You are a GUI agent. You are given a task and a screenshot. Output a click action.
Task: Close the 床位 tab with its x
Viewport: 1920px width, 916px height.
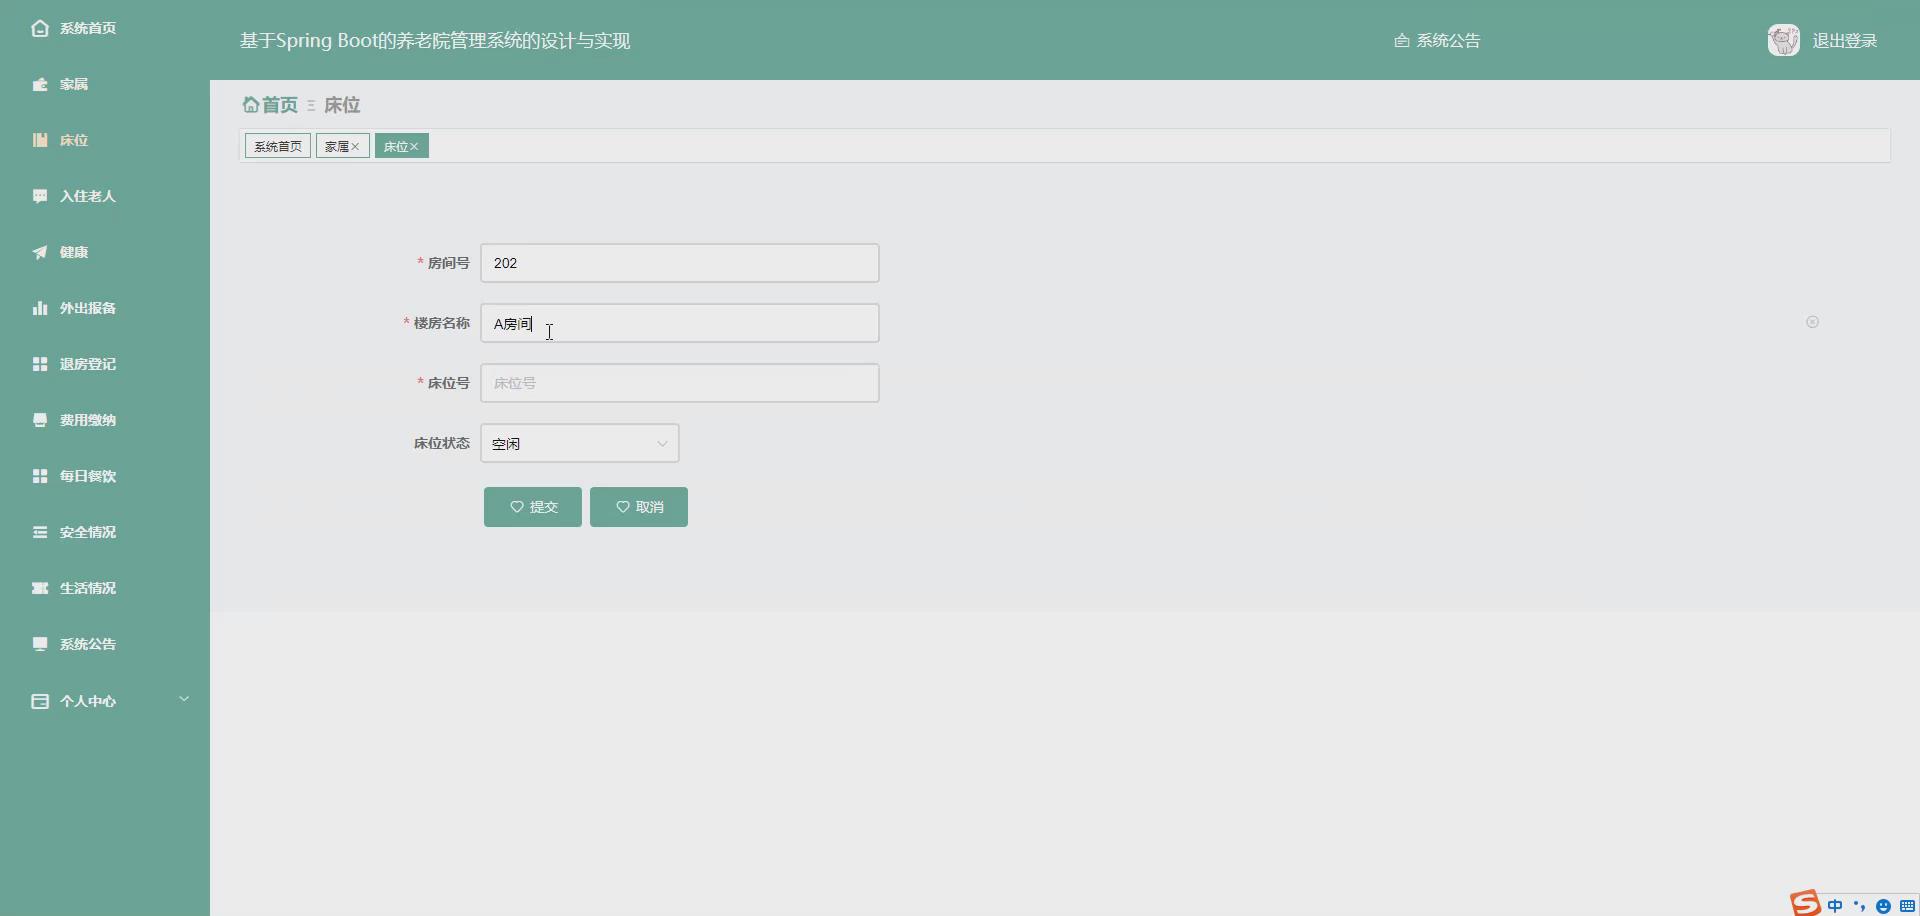click(414, 146)
